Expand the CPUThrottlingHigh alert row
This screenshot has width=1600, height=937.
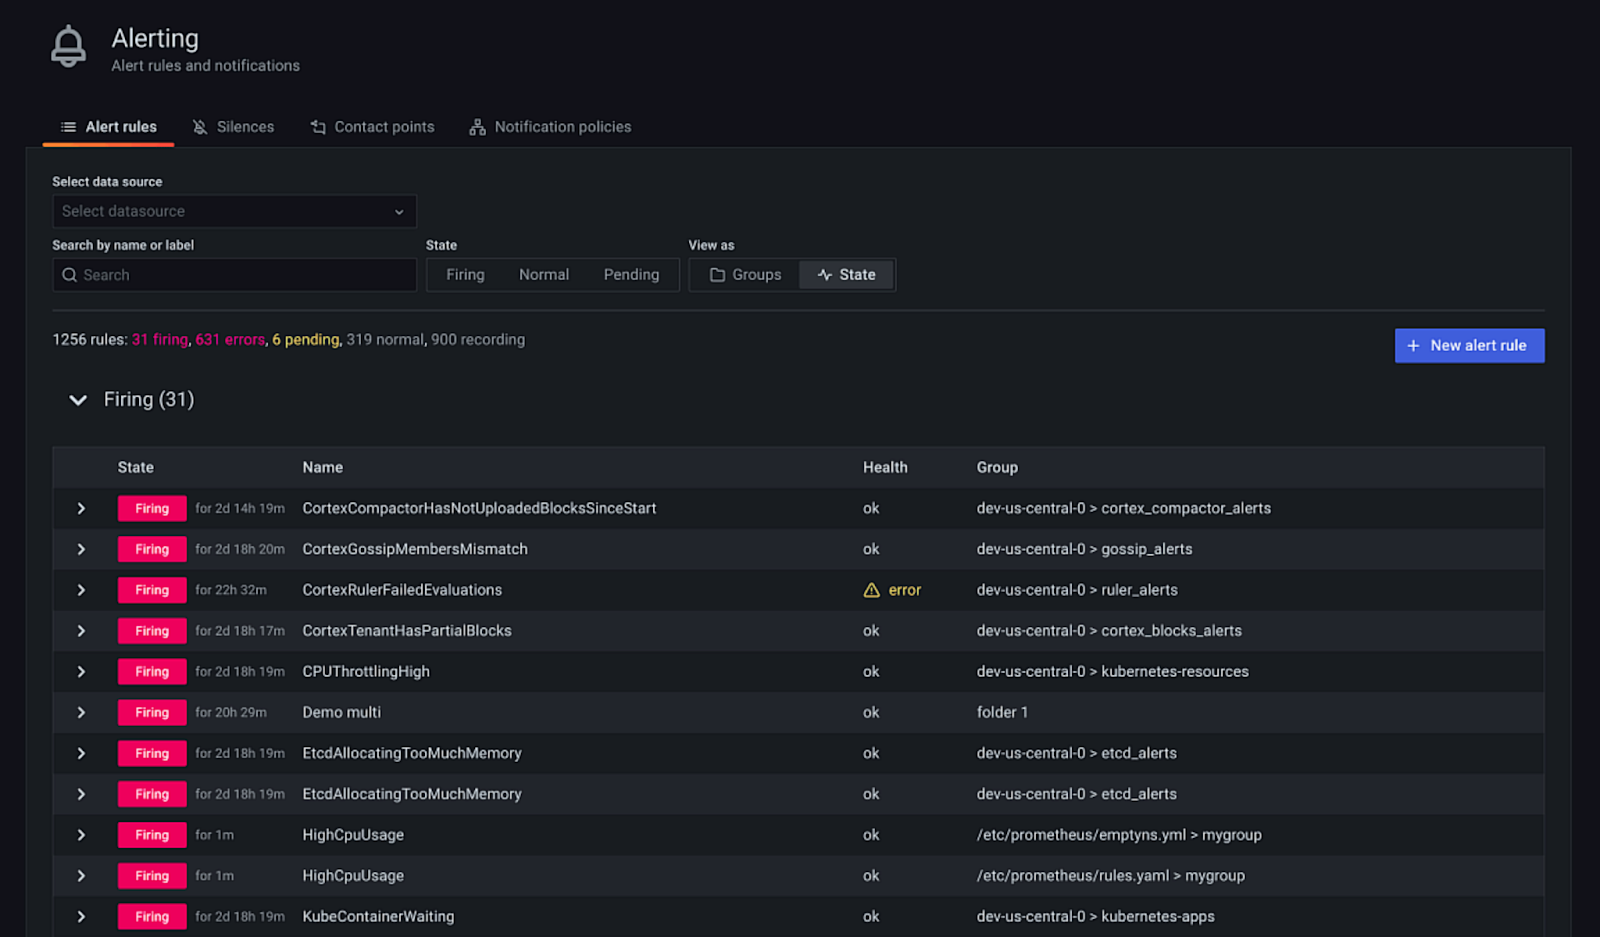tap(81, 671)
